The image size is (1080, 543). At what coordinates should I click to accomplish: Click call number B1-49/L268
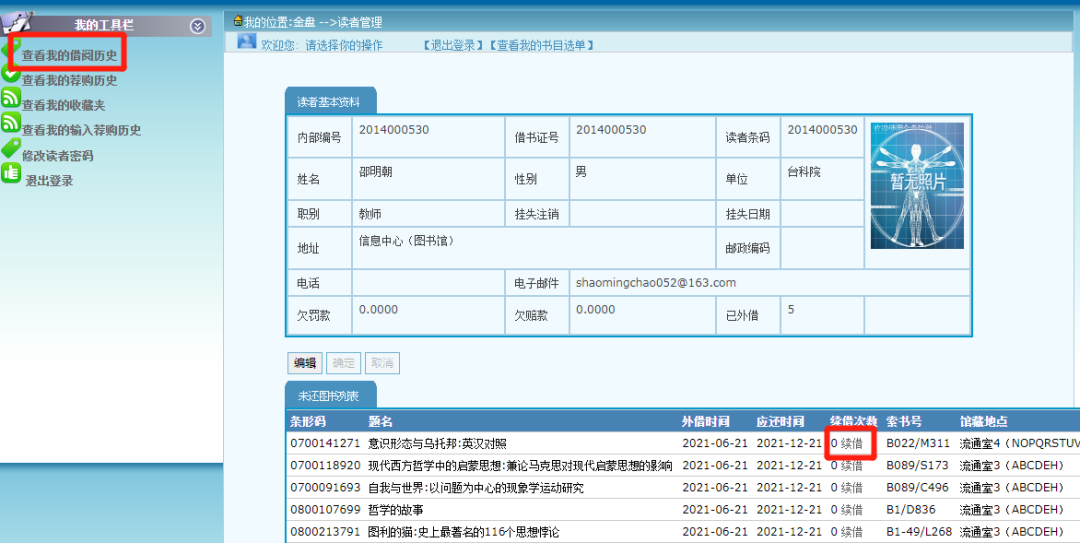[919, 532]
